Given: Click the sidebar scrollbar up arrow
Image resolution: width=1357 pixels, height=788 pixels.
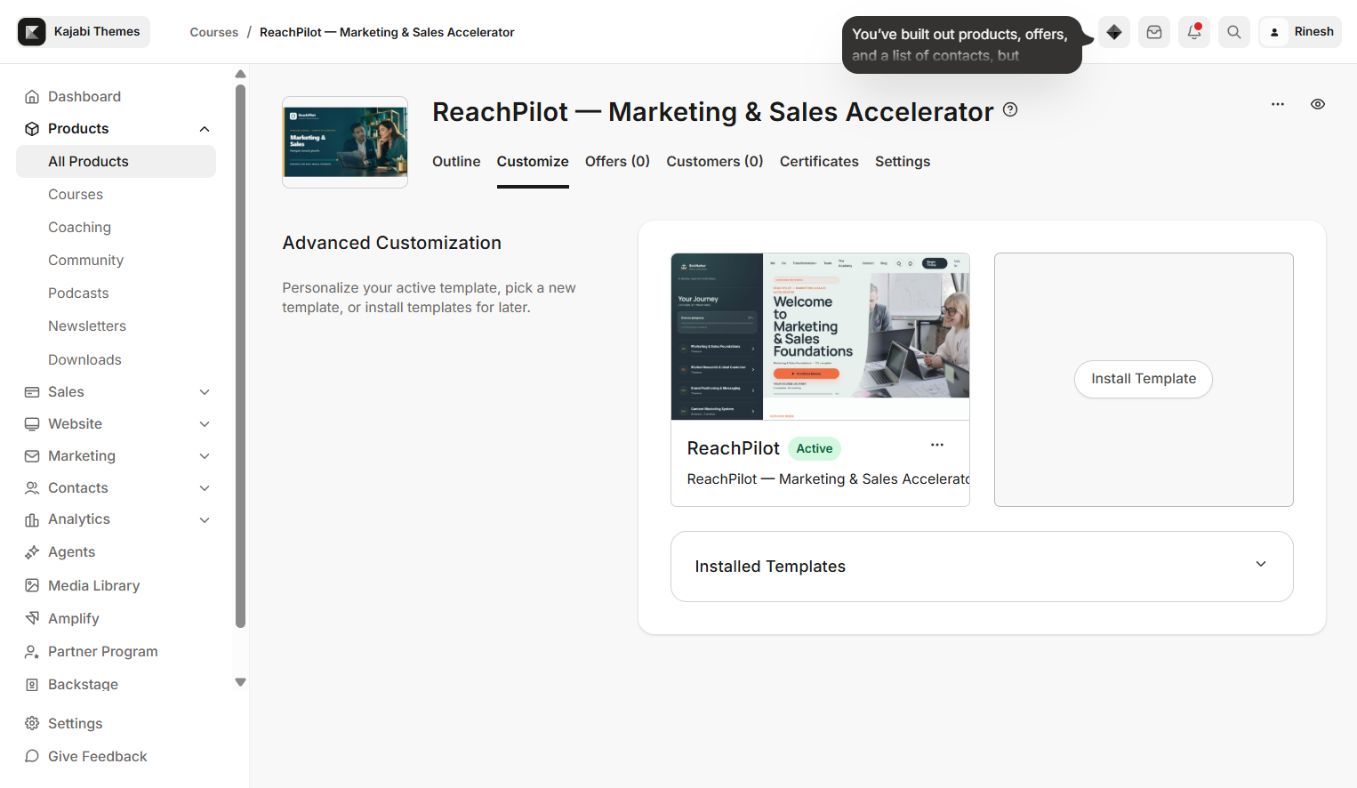Looking at the screenshot, I should click(x=240, y=74).
